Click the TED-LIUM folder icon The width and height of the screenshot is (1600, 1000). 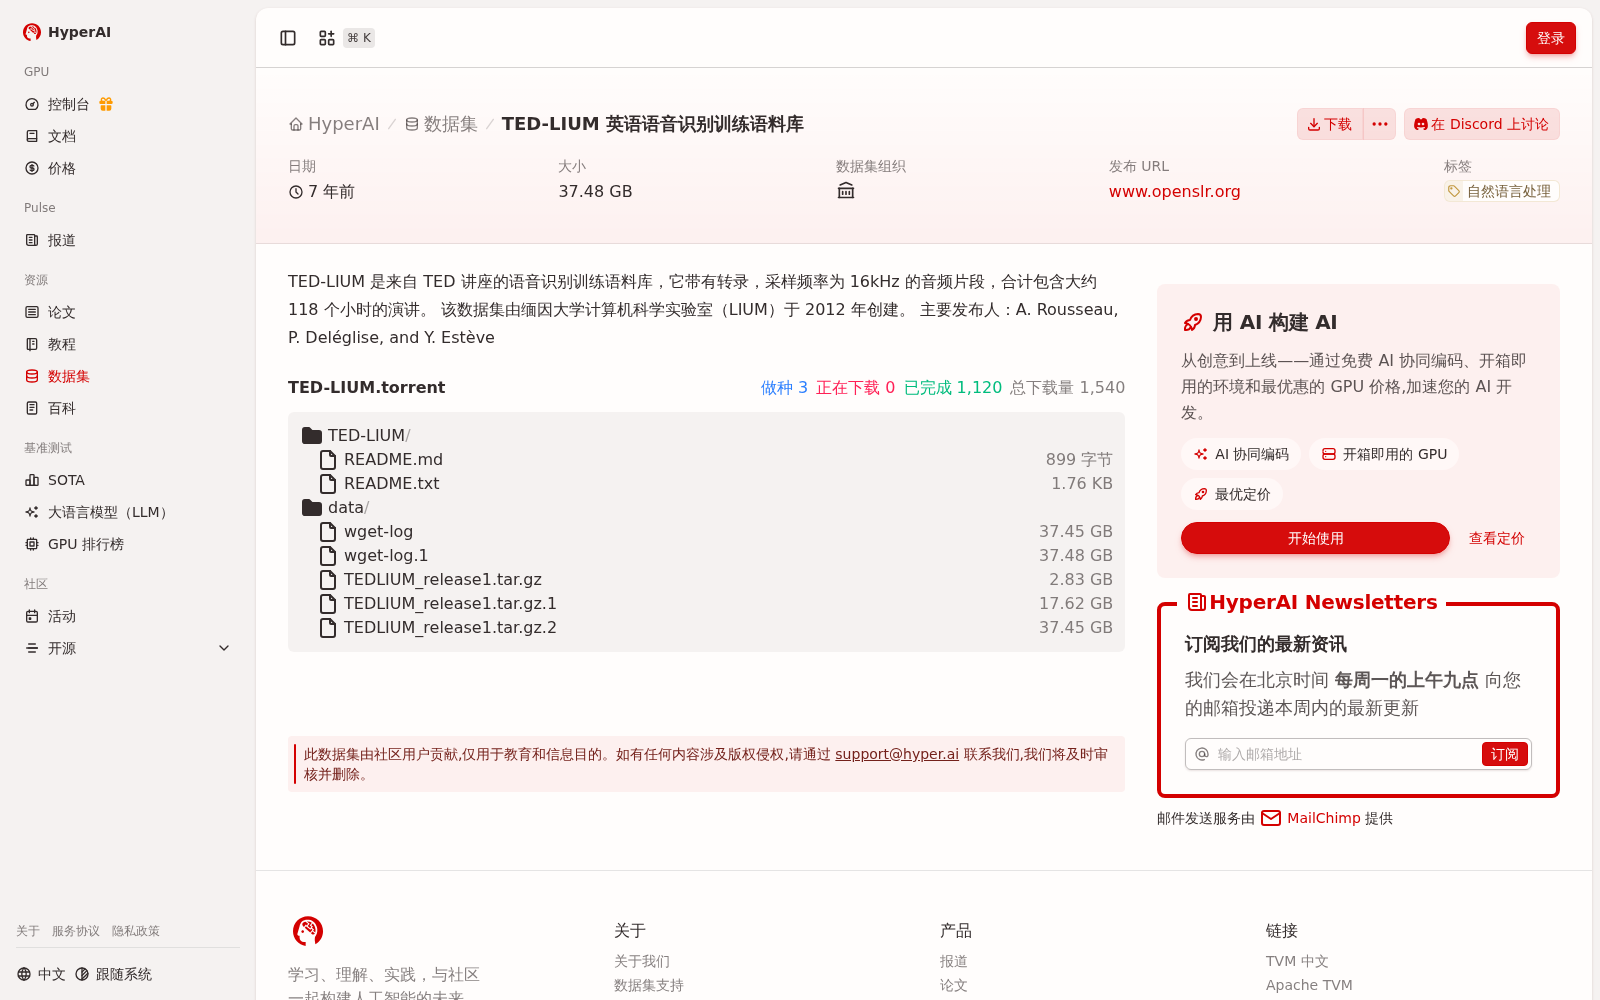pyautogui.click(x=312, y=436)
